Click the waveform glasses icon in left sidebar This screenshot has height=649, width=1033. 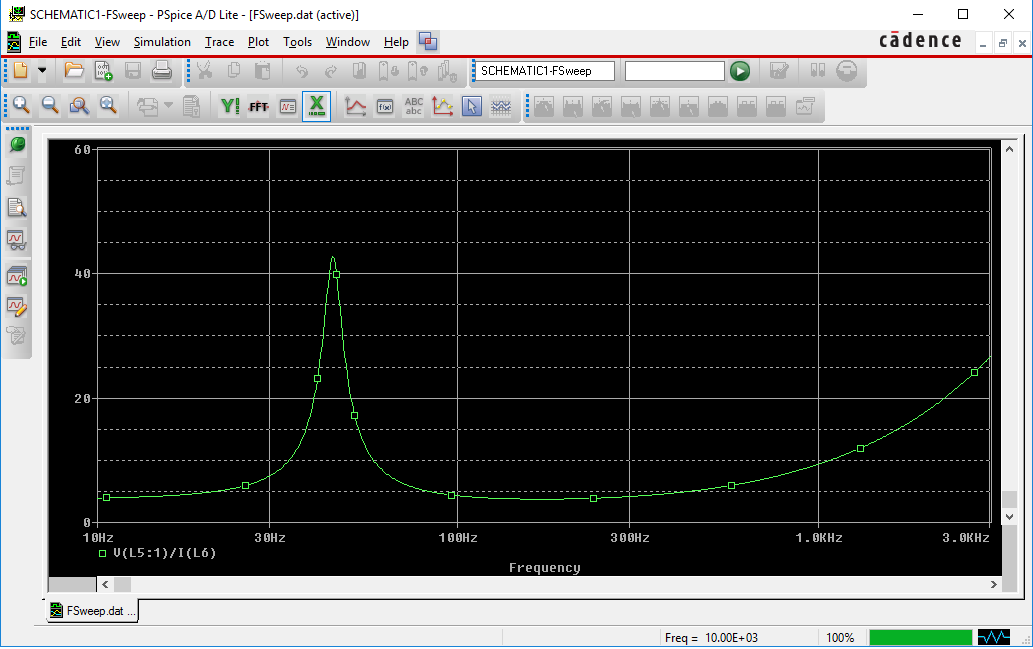[17, 240]
